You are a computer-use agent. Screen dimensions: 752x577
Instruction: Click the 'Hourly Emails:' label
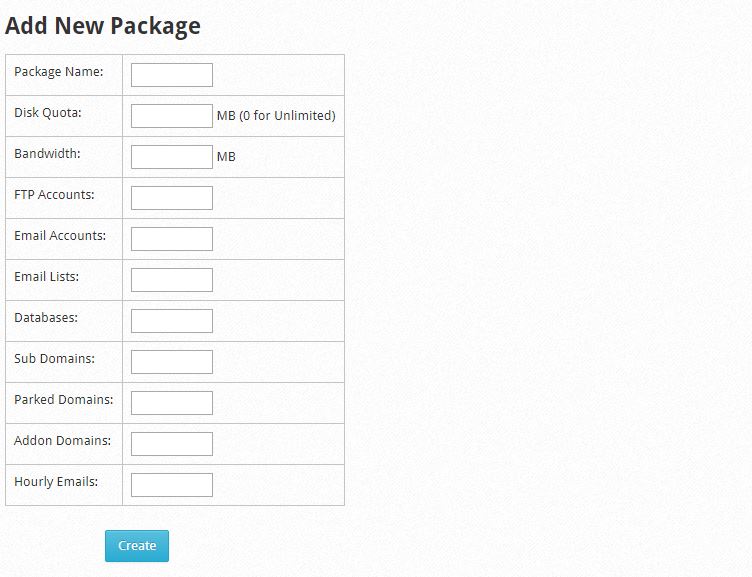[56, 482]
